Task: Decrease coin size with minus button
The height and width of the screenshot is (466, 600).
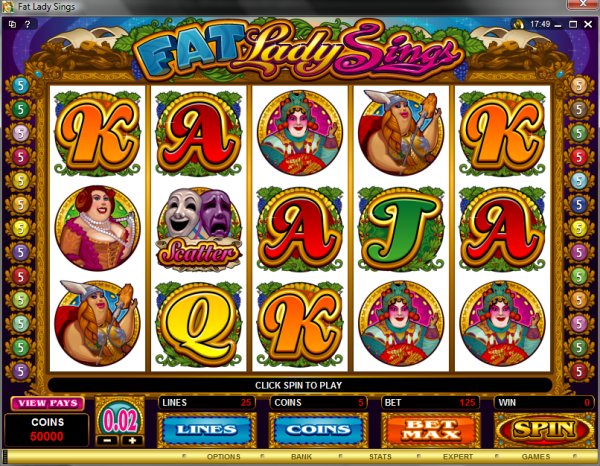Action: click(108, 440)
